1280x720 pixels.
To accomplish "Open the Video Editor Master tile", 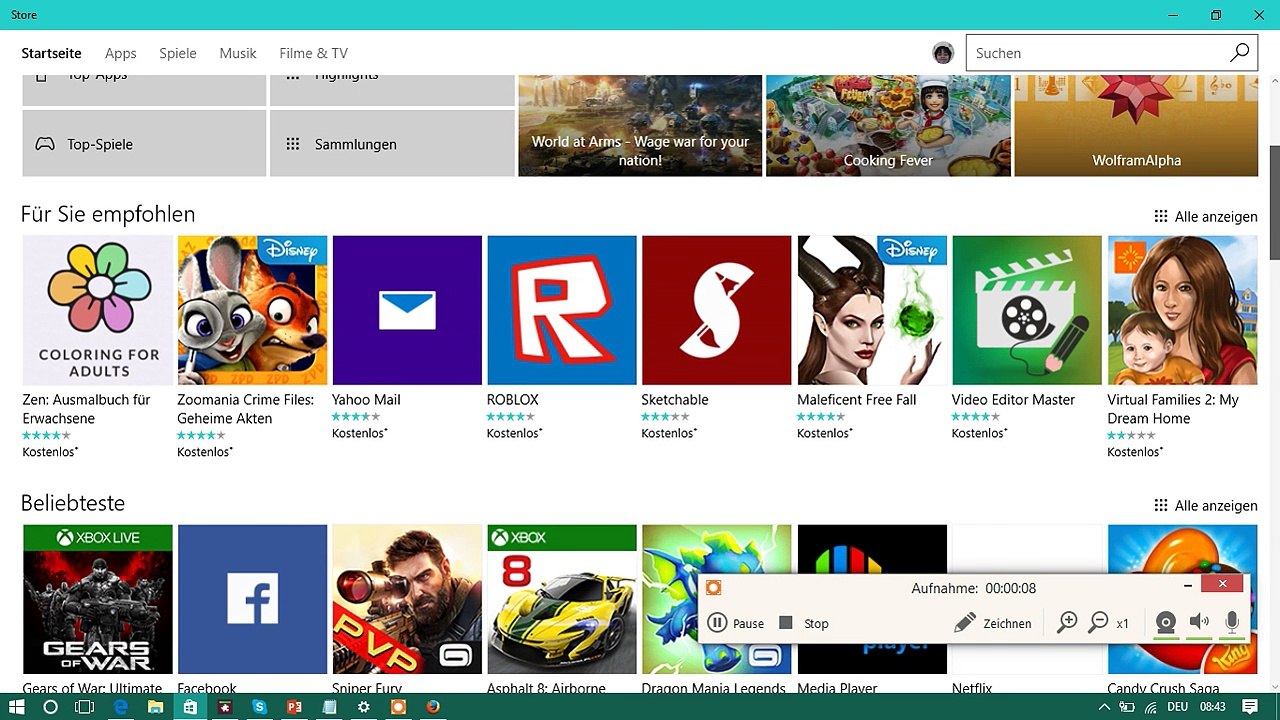I will [1027, 310].
